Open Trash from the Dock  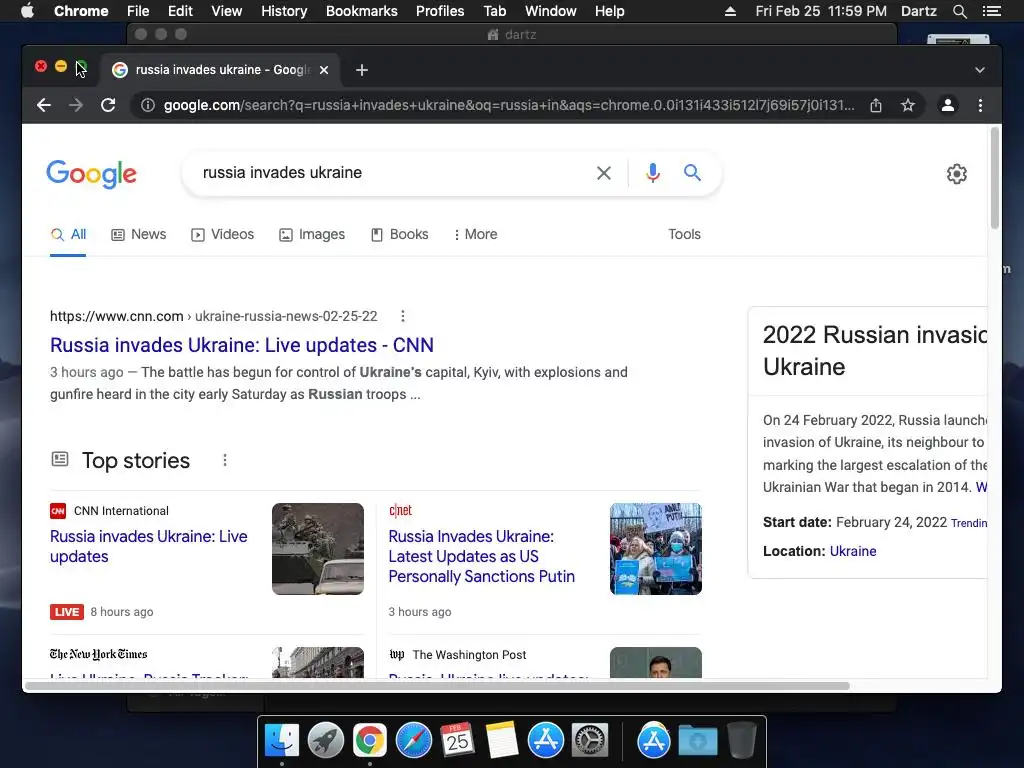click(x=741, y=740)
